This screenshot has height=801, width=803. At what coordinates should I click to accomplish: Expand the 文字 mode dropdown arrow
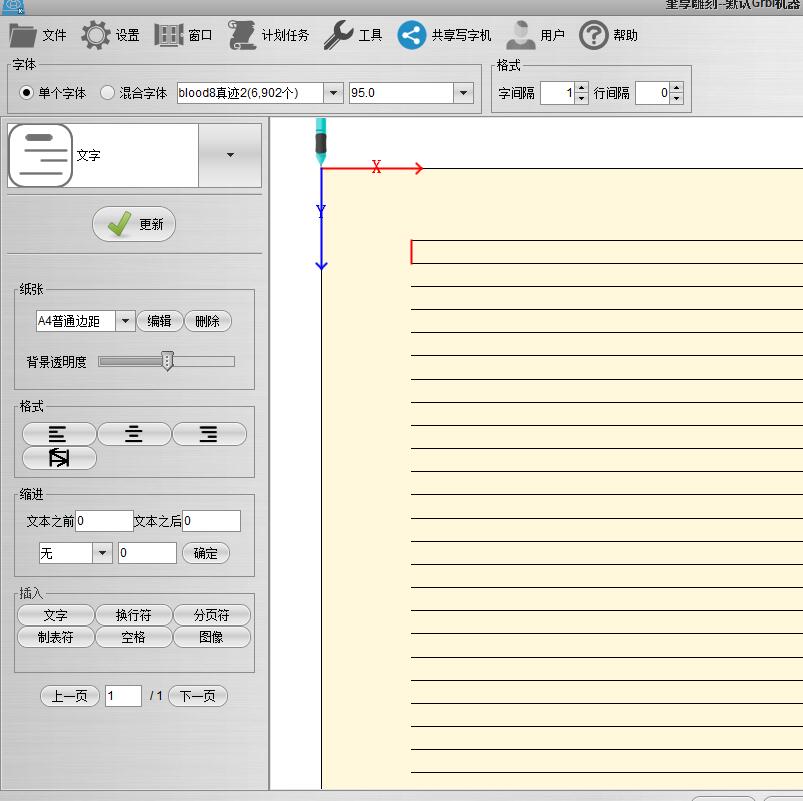pos(230,155)
